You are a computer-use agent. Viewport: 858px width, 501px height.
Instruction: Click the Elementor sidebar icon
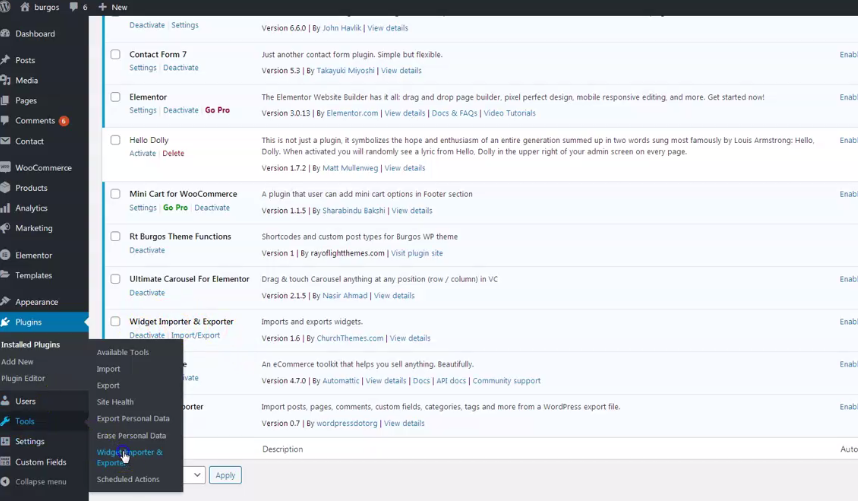tap(5, 255)
